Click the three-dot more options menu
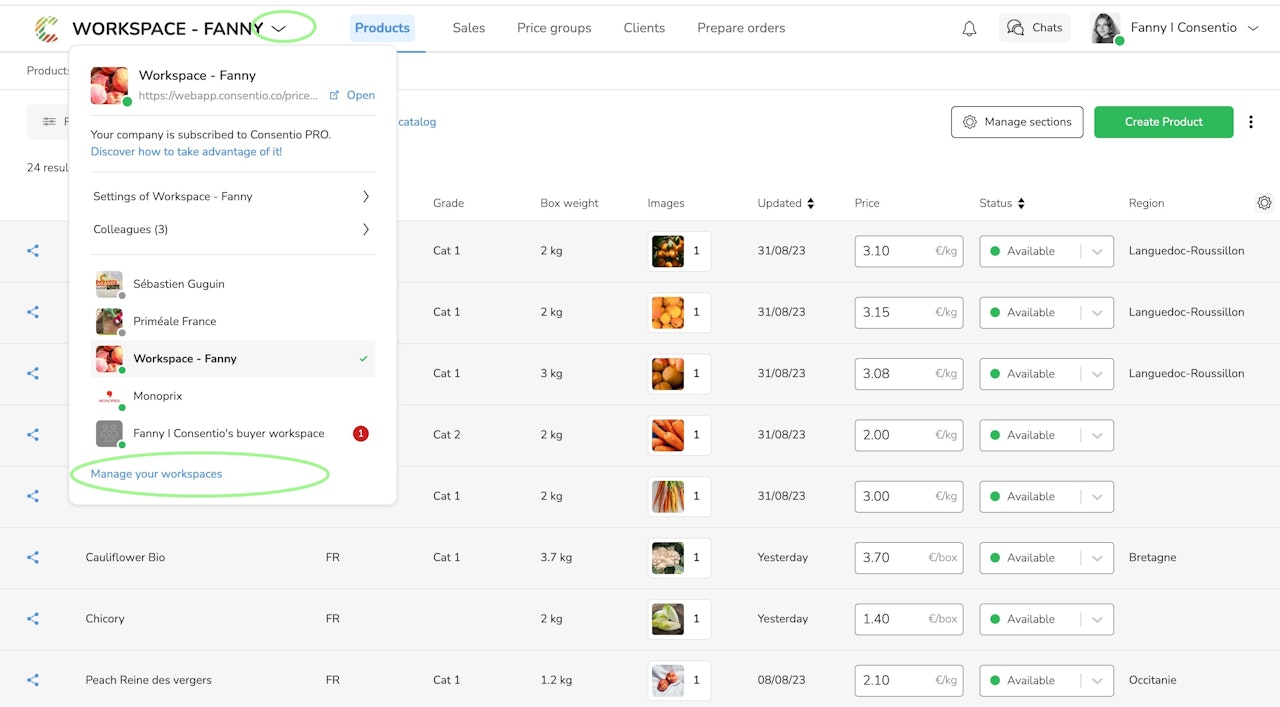This screenshot has height=707, width=1280. (x=1251, y=122)
